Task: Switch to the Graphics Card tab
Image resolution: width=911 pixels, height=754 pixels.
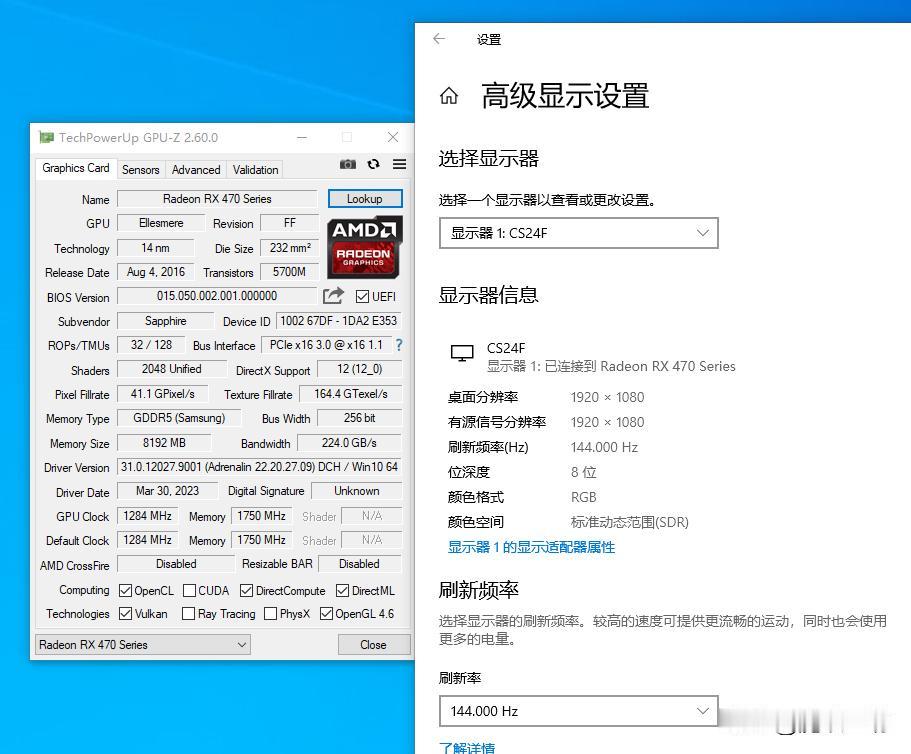Action: pyautogui.click(x=76, y=168)
